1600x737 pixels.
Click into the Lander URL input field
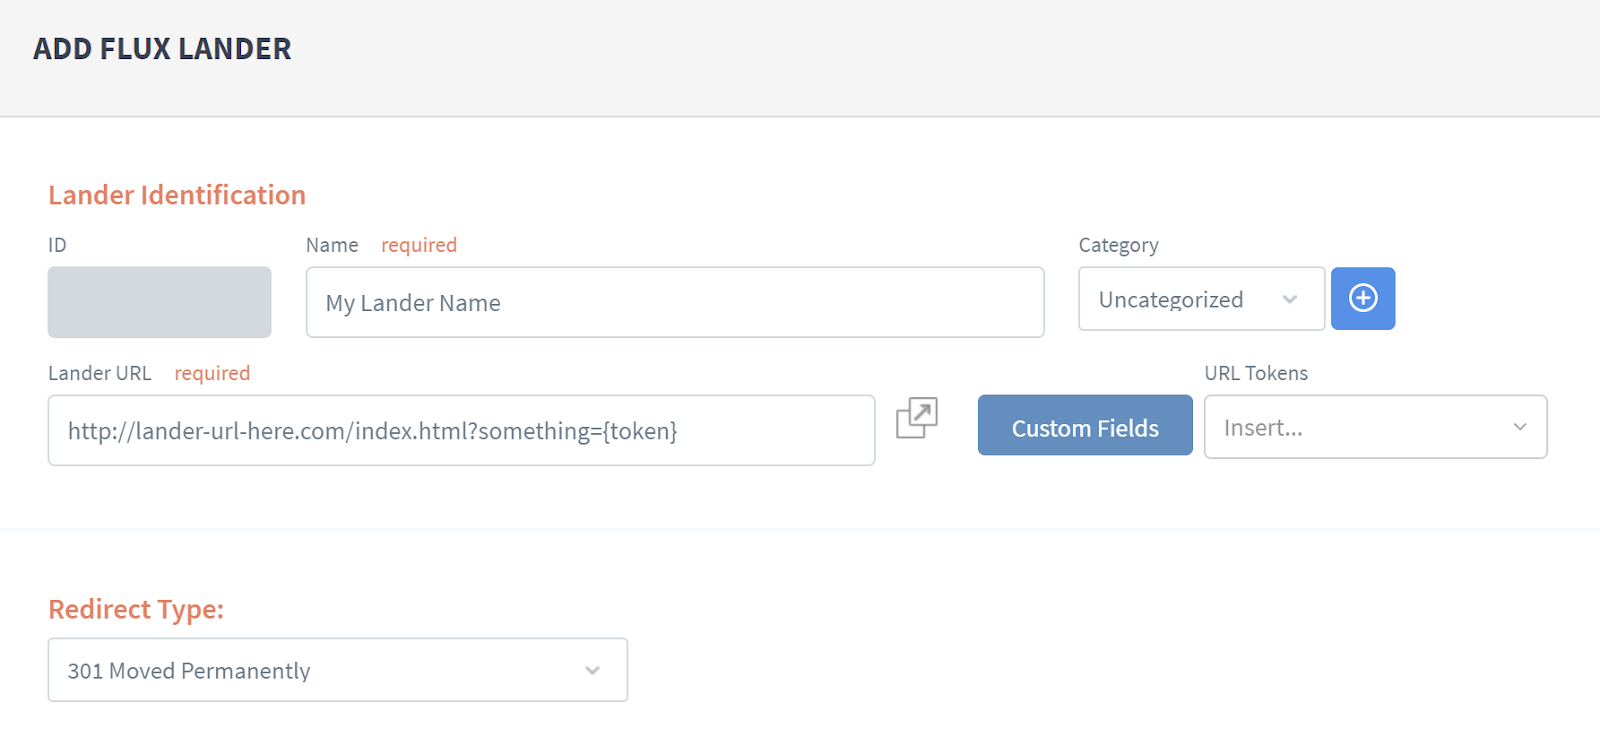coord(461,430)
